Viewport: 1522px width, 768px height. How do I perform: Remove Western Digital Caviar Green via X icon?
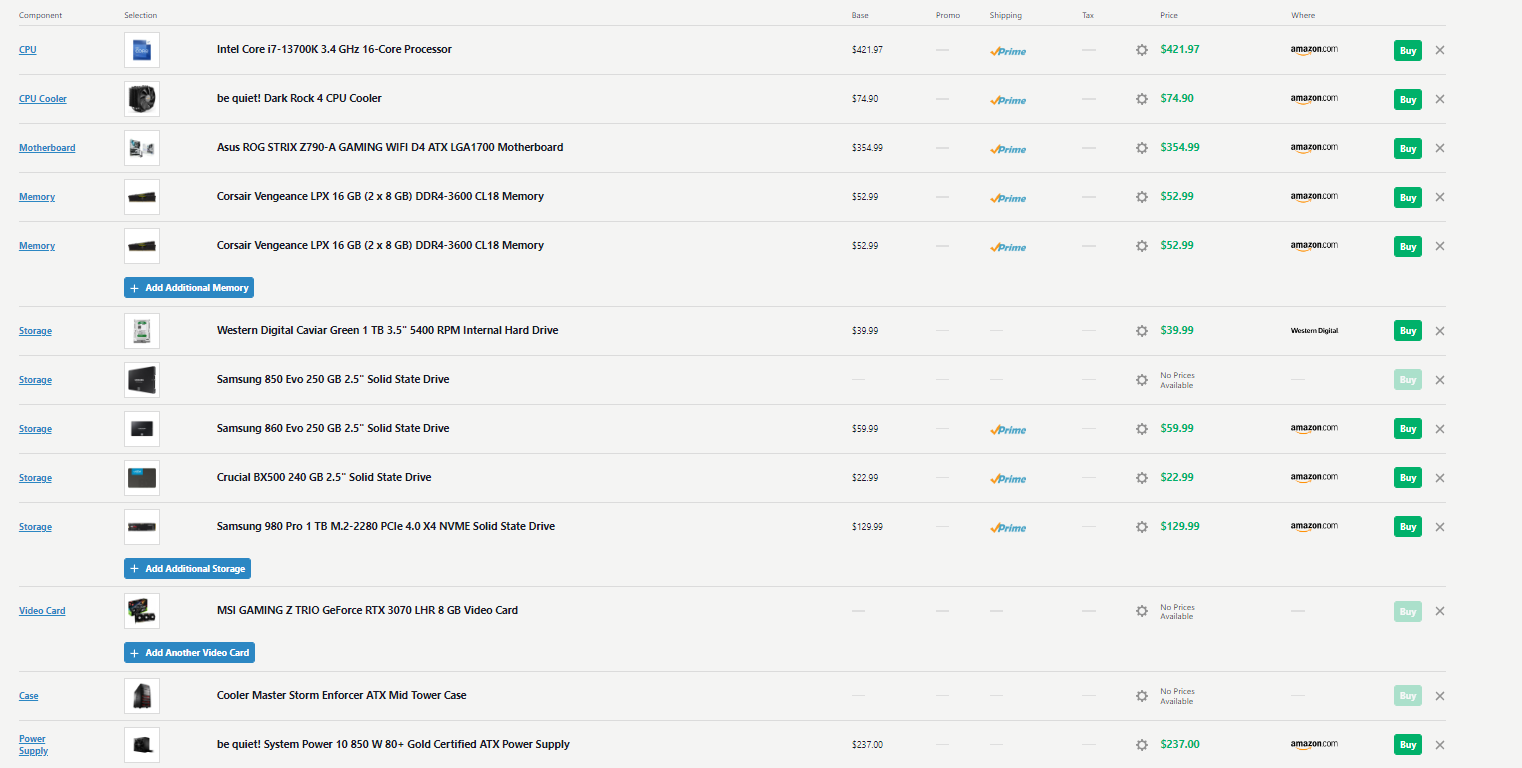[x=1440, y=331]
